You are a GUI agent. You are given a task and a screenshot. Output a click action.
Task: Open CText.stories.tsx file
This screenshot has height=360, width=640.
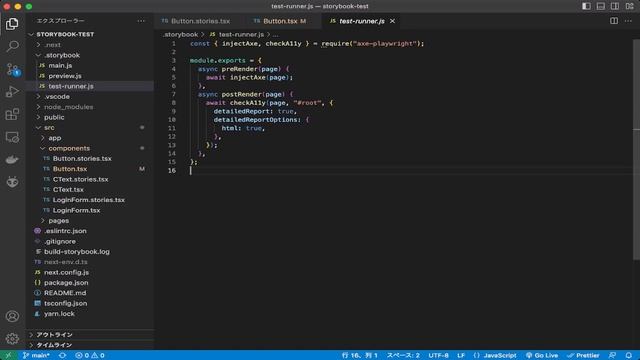click(x=90, y=179)
